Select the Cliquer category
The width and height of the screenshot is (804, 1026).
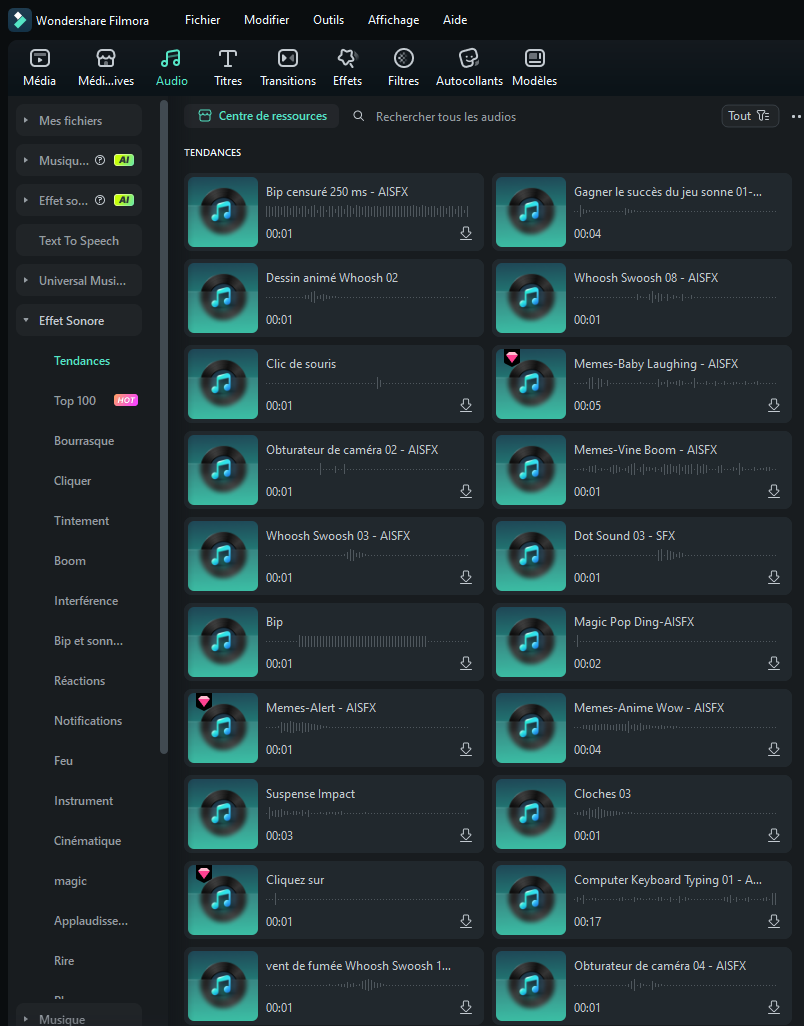[73, 481]
